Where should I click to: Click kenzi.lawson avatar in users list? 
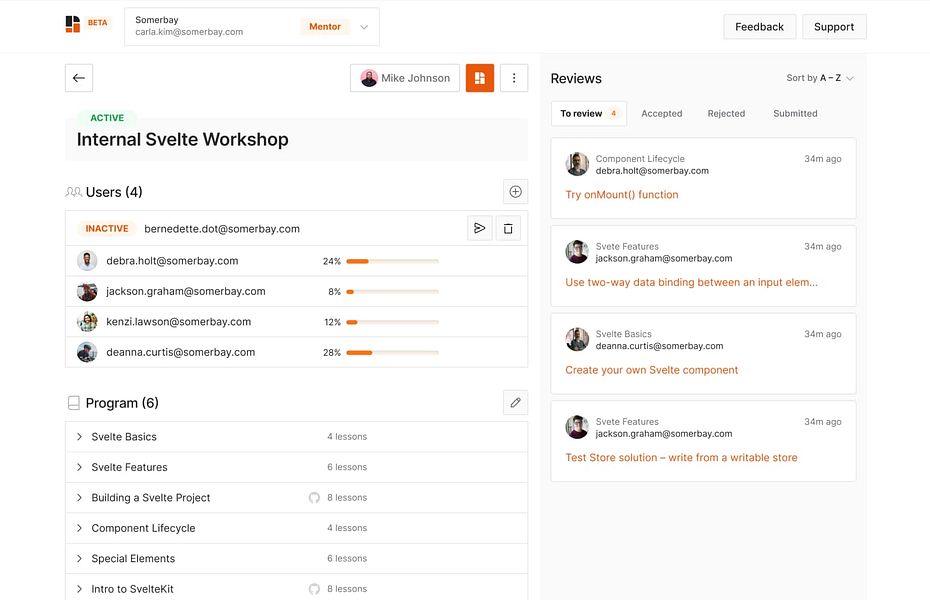click(87, 322)
